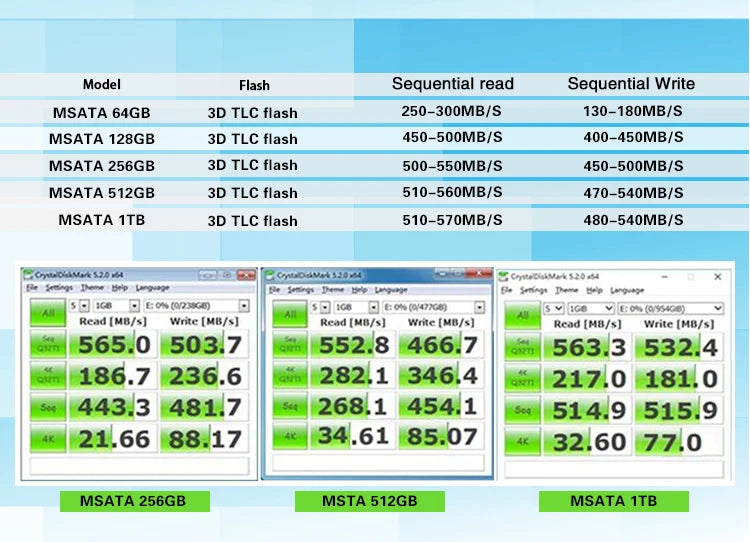Click the 21.66 4K read result

[113, 439]
